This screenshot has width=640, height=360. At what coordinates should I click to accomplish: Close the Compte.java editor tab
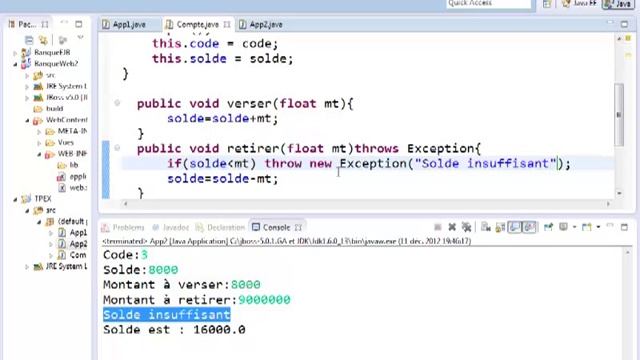227,24
